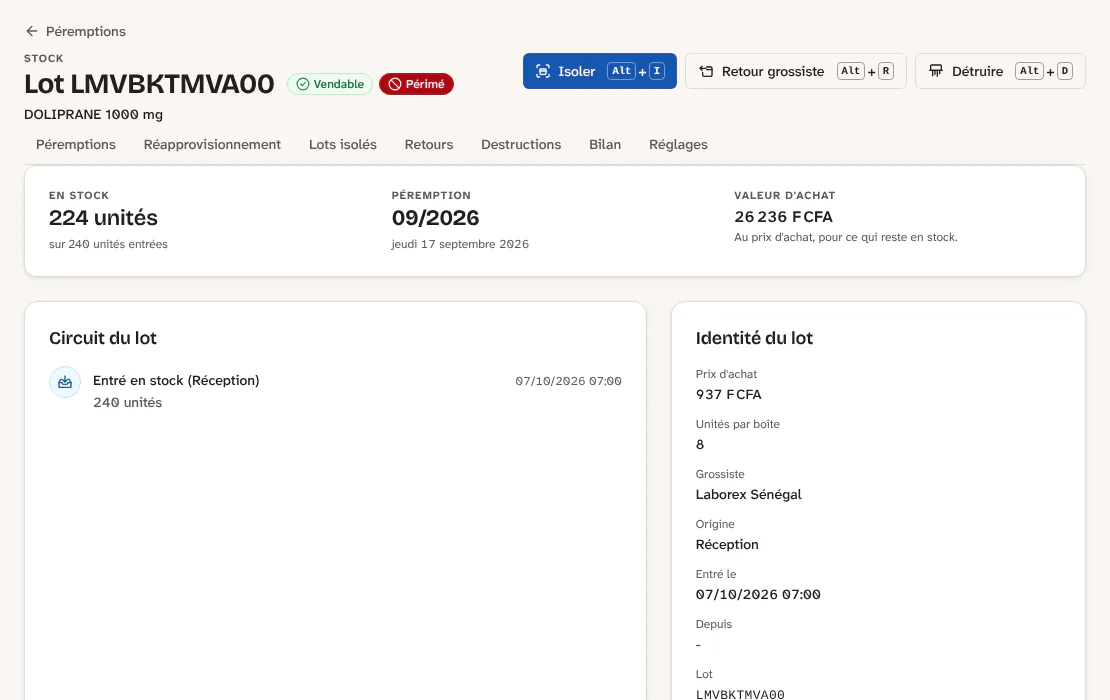Show the Bilan tab
Image resolution: width=1110 pixels, height=700 pixels.
click(605, 144)
